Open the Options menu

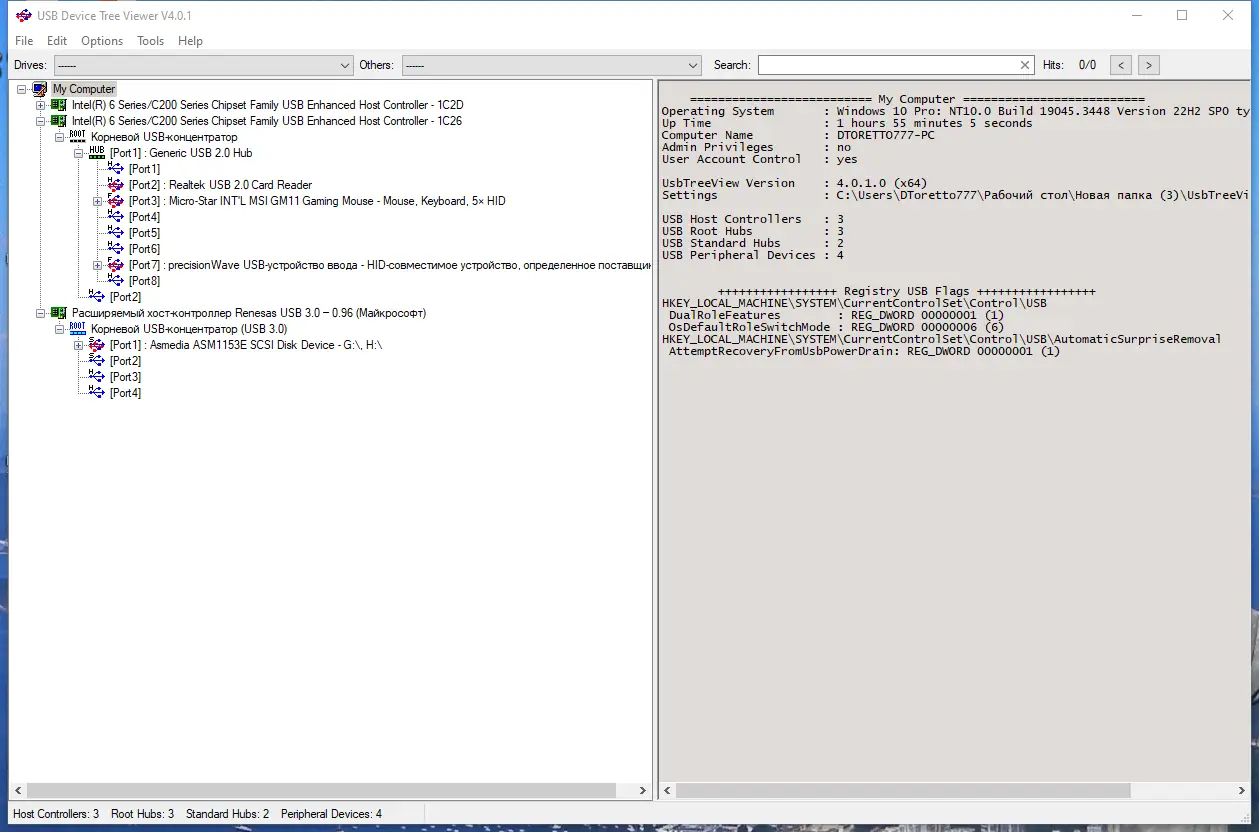101,41
